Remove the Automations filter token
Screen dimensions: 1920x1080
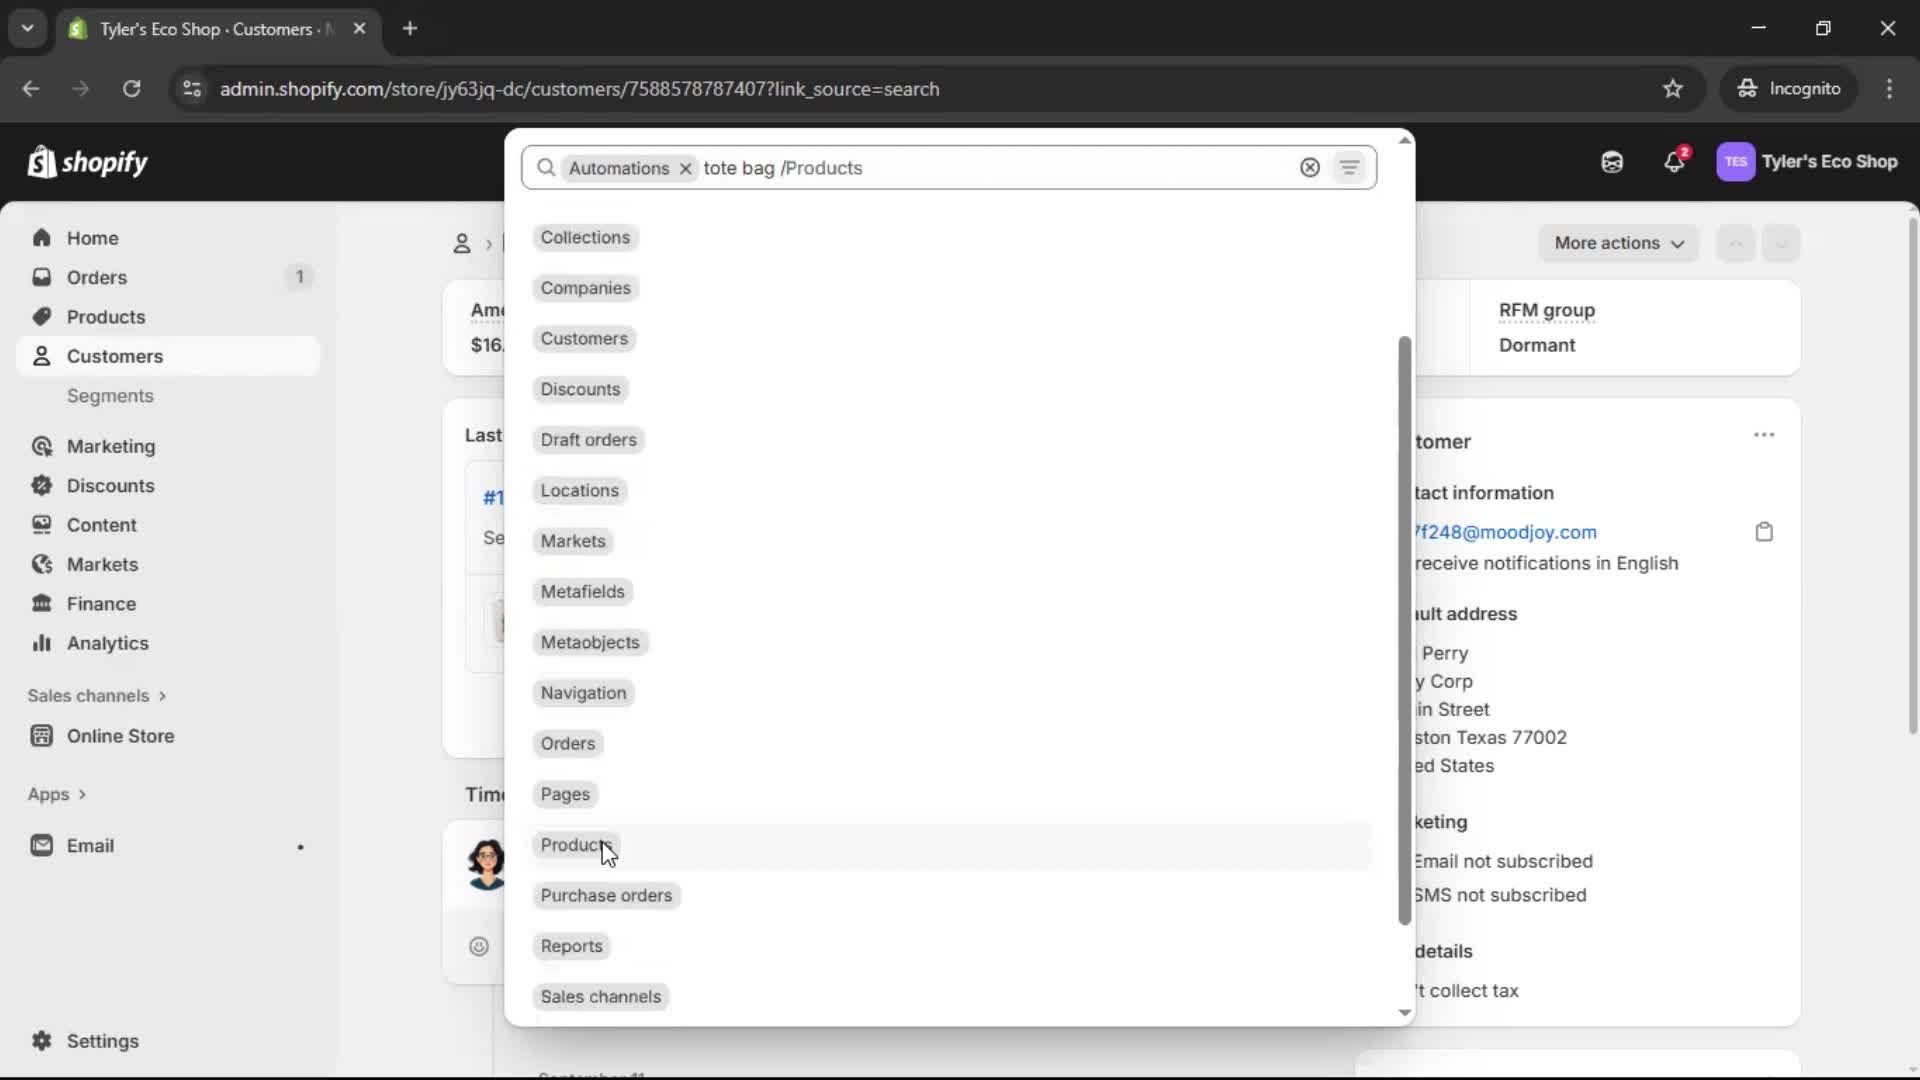point(685,169)
